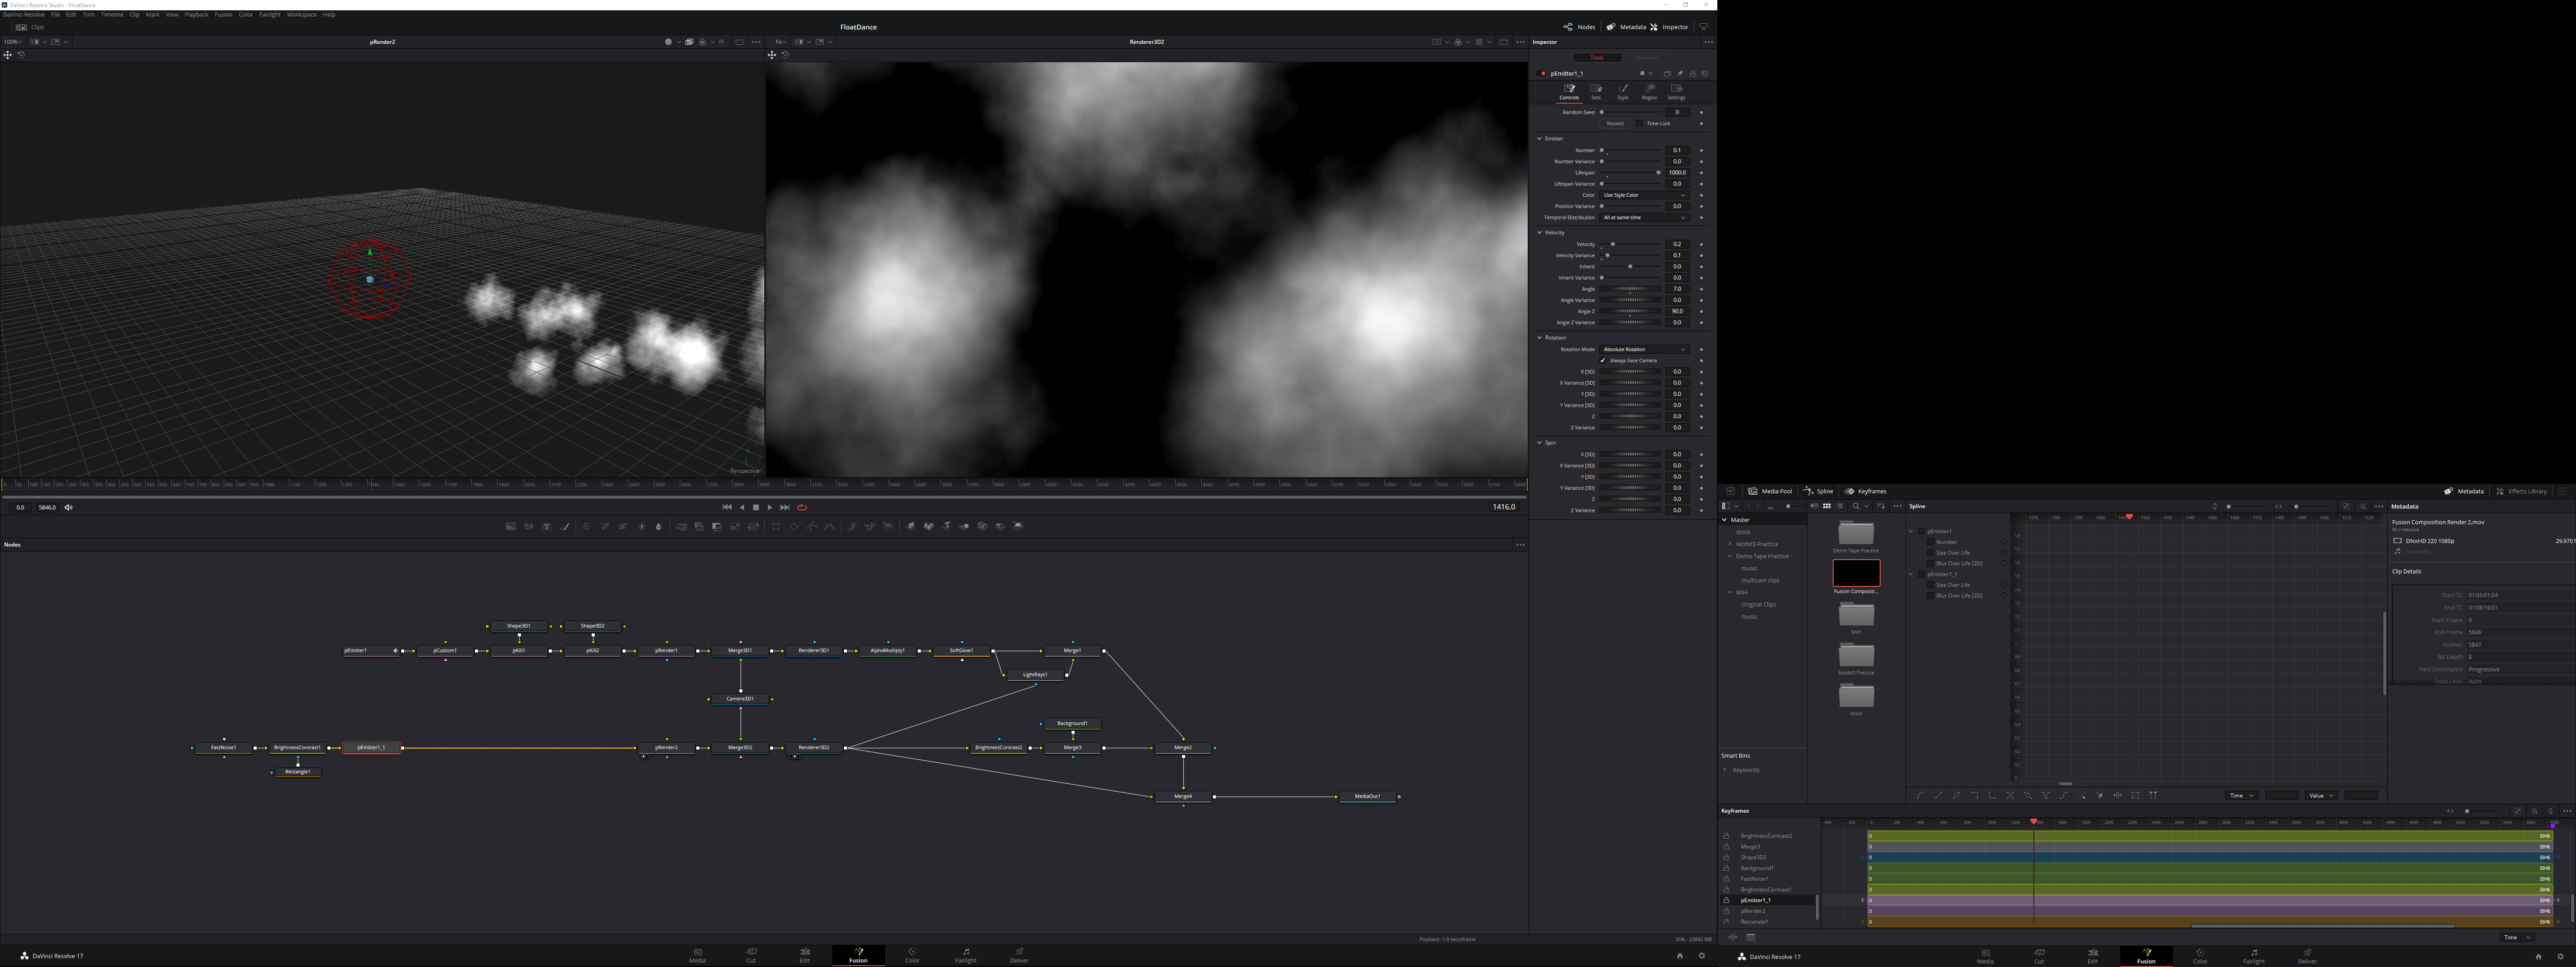Add pEmitter particle tool icon
The image size is (2576, 967).
tap(853, 526)
